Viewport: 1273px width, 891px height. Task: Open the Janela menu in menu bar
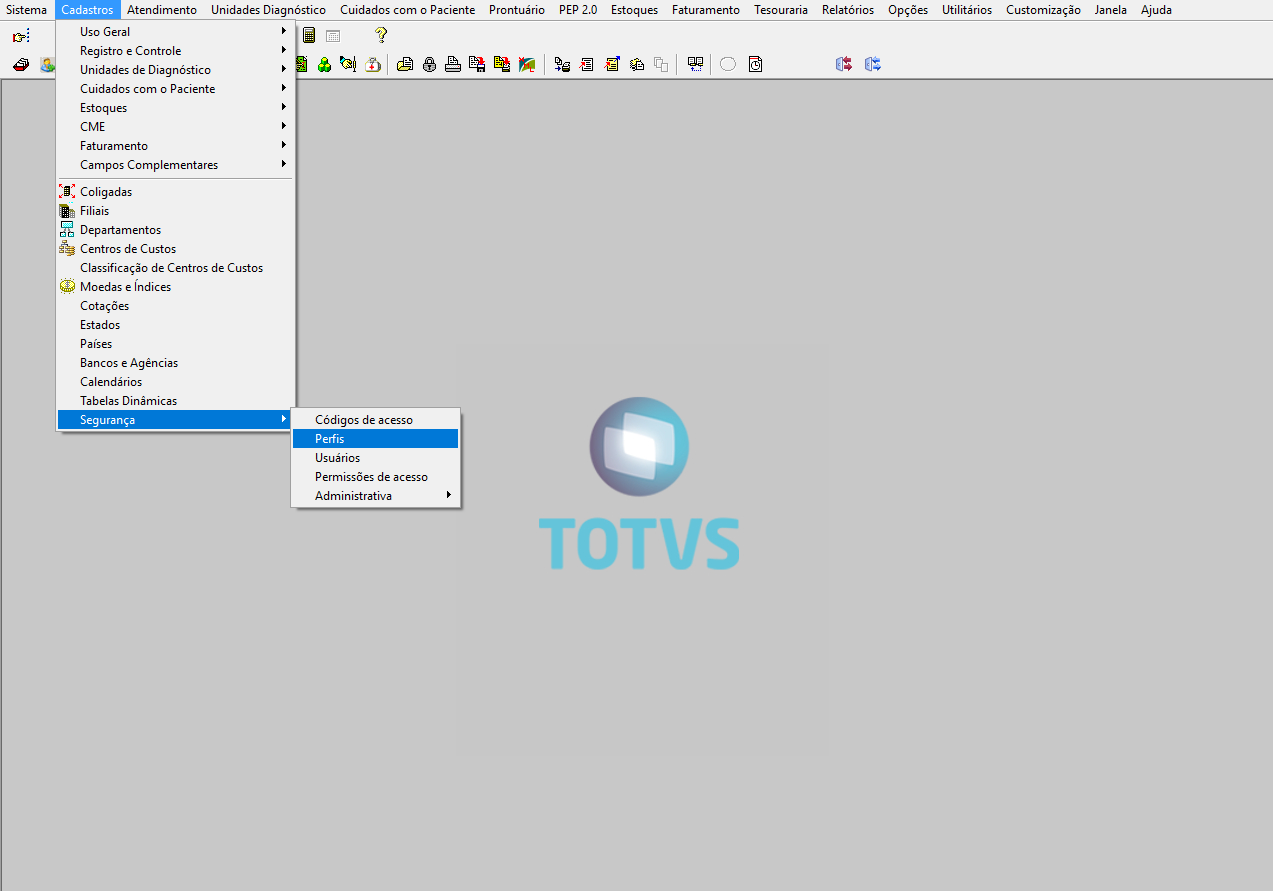[1111, 10]
